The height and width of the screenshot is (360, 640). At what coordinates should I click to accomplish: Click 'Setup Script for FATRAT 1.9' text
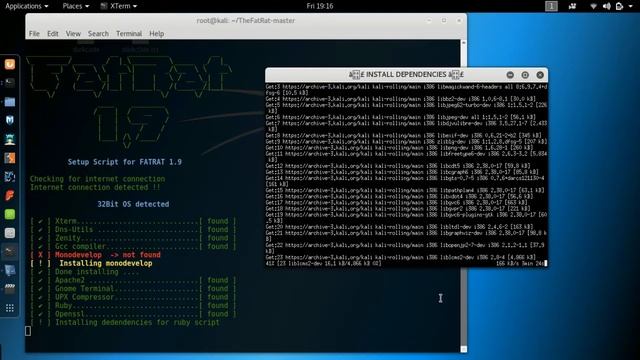(x=124, y=162)
